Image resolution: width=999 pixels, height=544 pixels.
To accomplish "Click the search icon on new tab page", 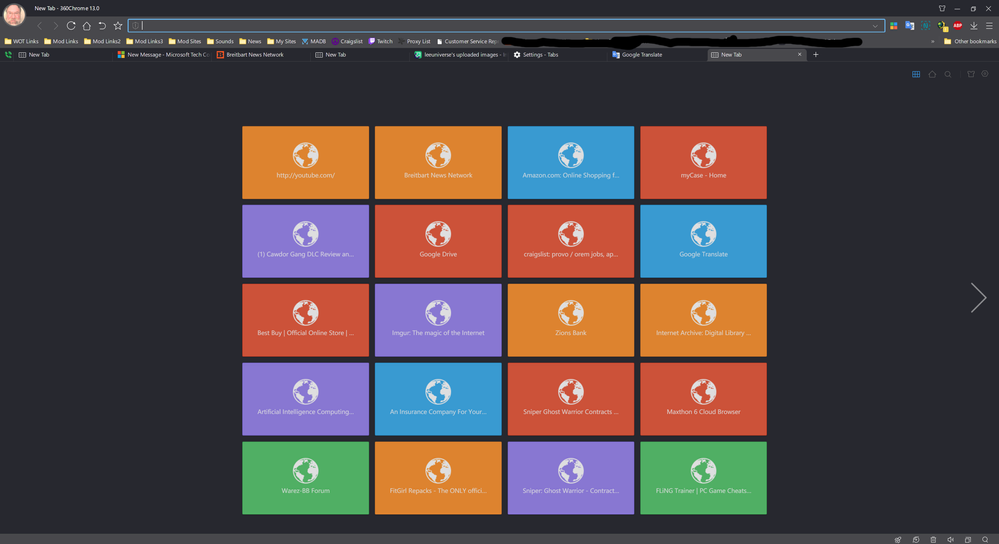I will [948, 74].
